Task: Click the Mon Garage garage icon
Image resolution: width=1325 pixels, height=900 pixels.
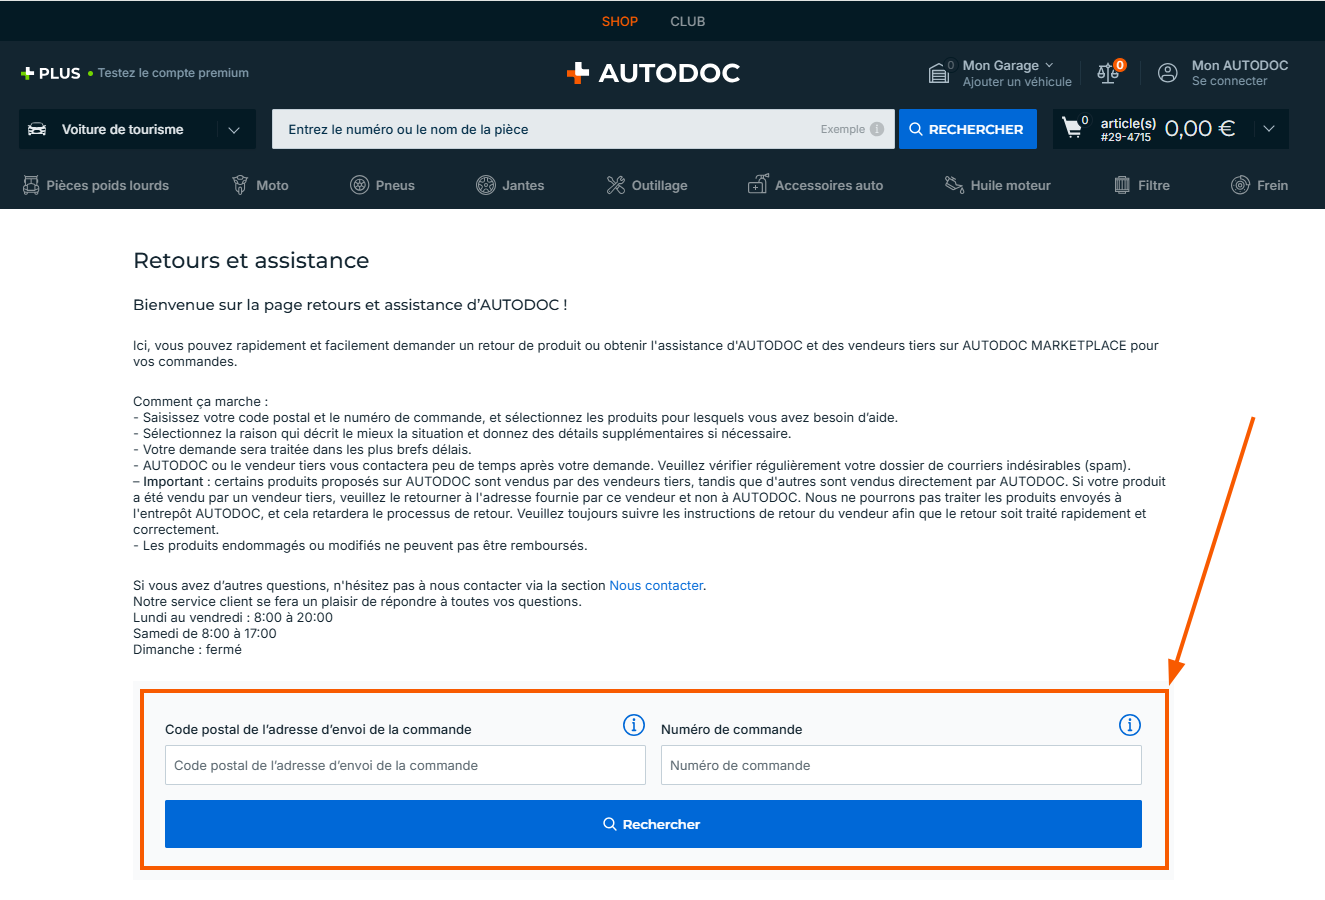Action: 938,73
